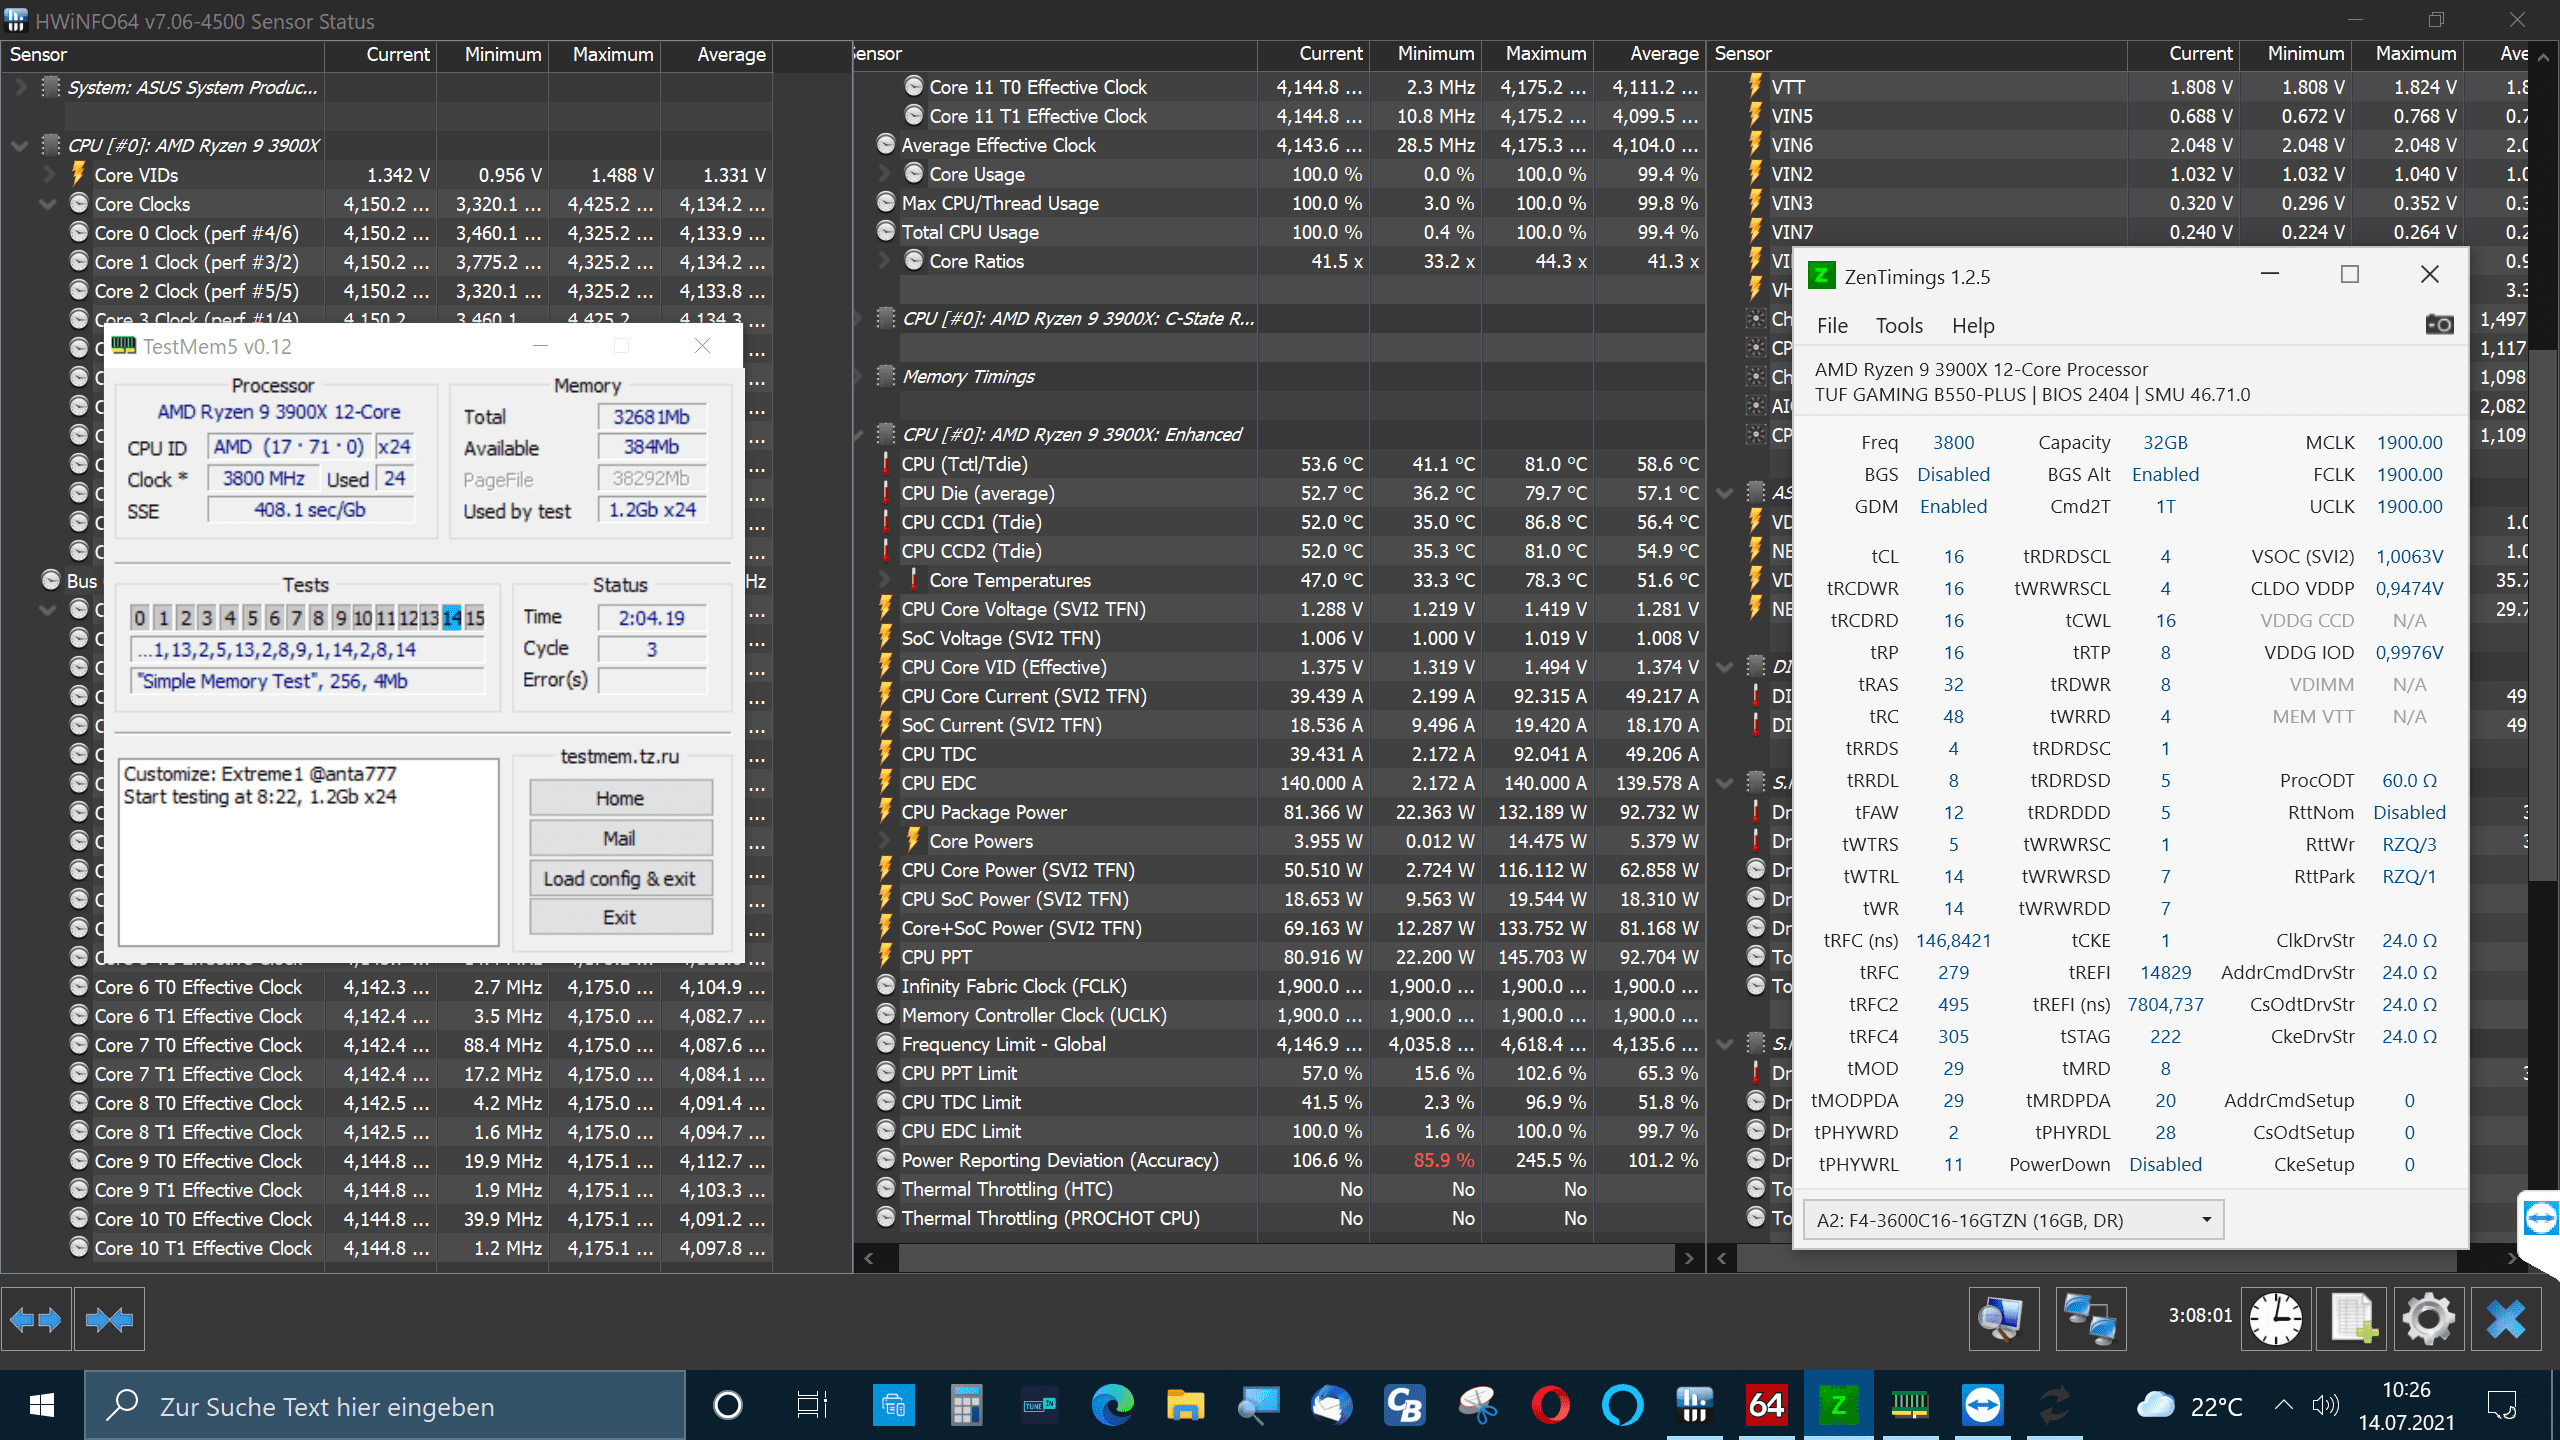
Task: Collapse the CPU [#0]: AMD Ryzen 9 3900X node
Action: [20, 145]
